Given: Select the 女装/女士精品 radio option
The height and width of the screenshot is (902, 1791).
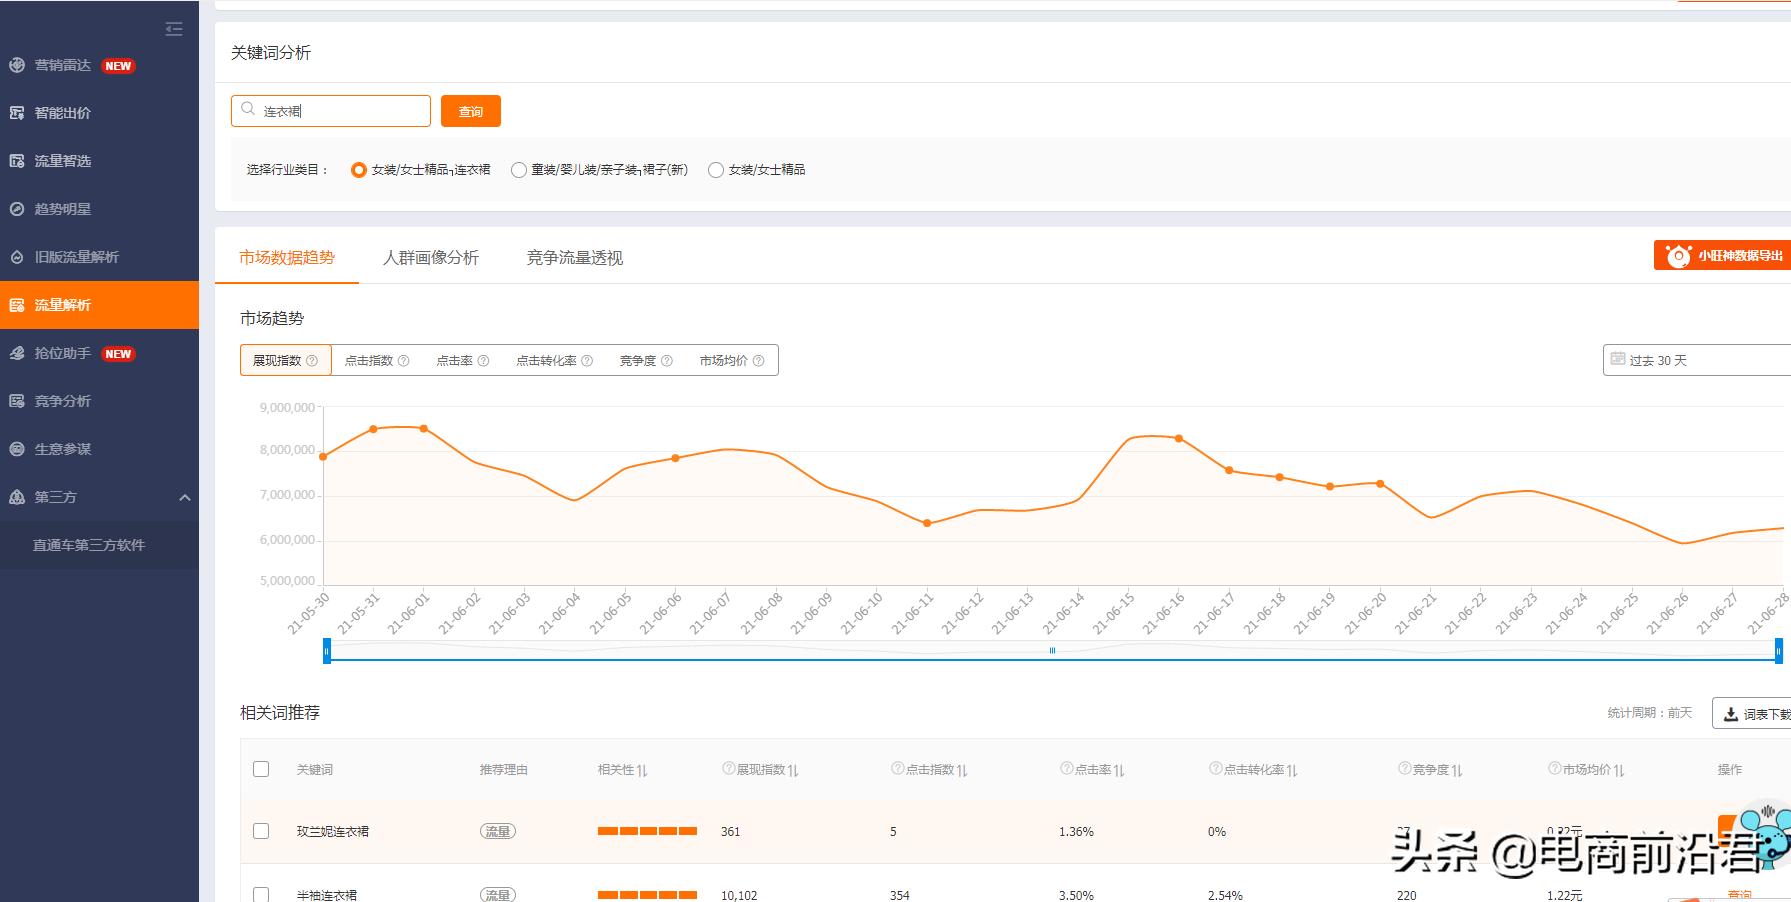Looking at the screenshot, I should point(716,170).
